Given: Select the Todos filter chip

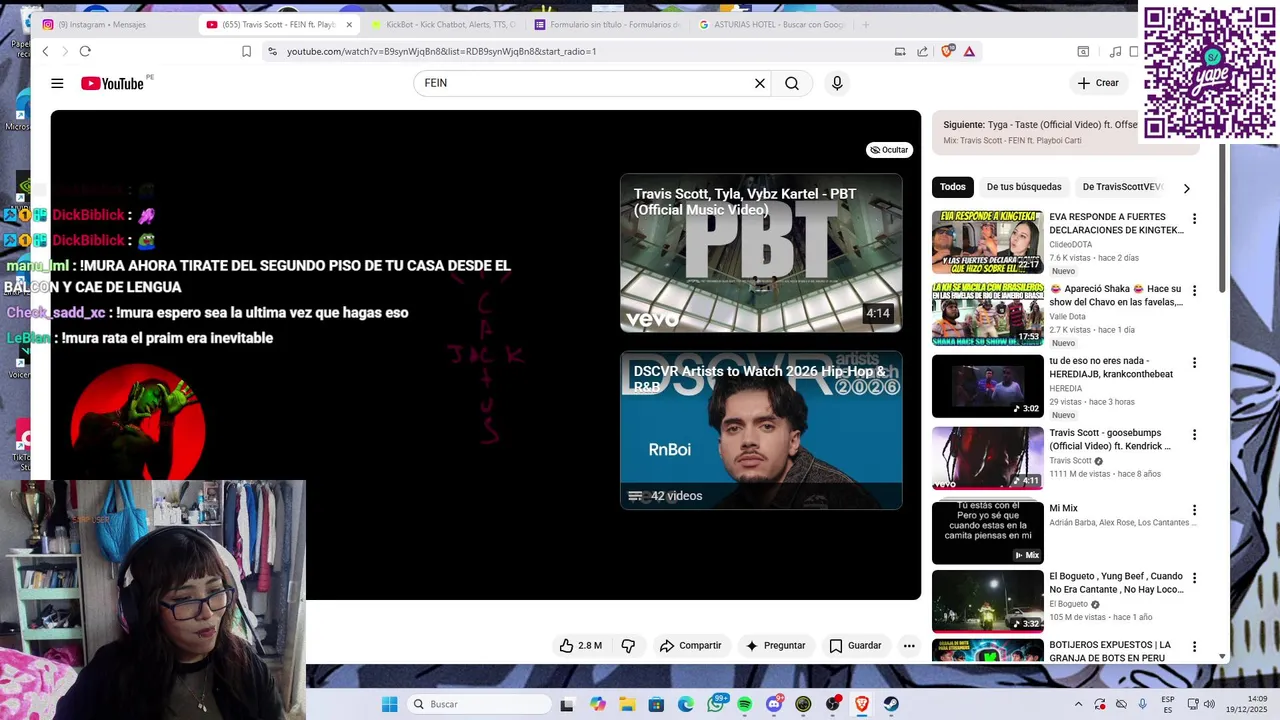Looking at the screenshot, I should (953, 187).
